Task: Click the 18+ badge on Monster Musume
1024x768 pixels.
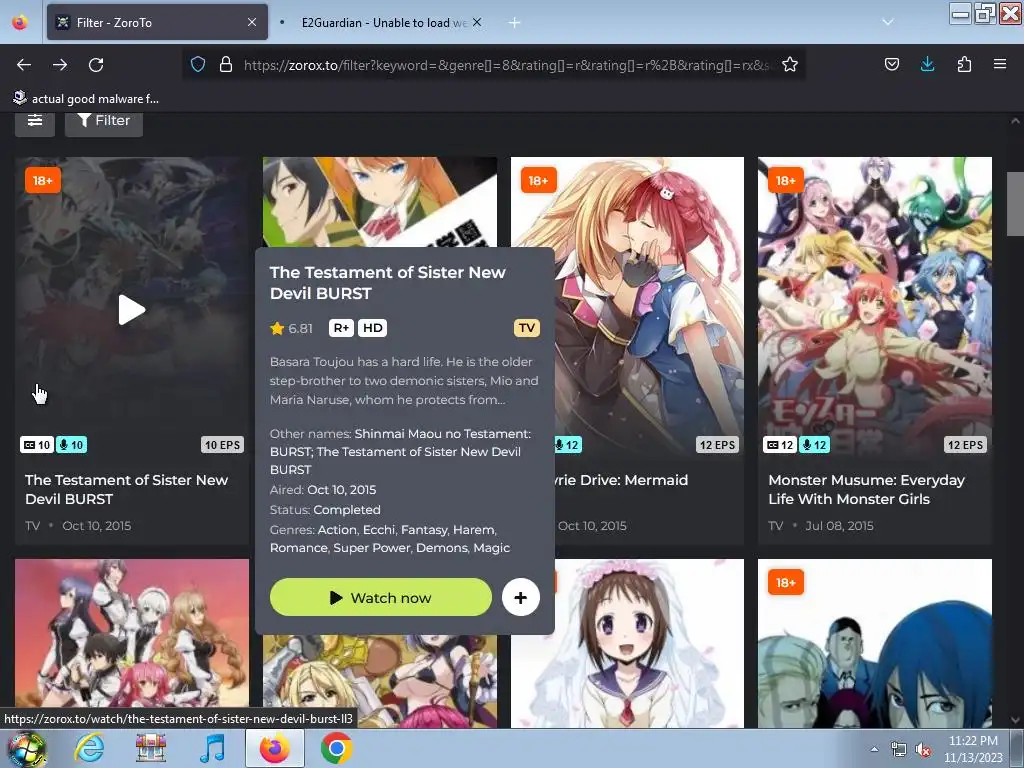Action: pos(786,180)
